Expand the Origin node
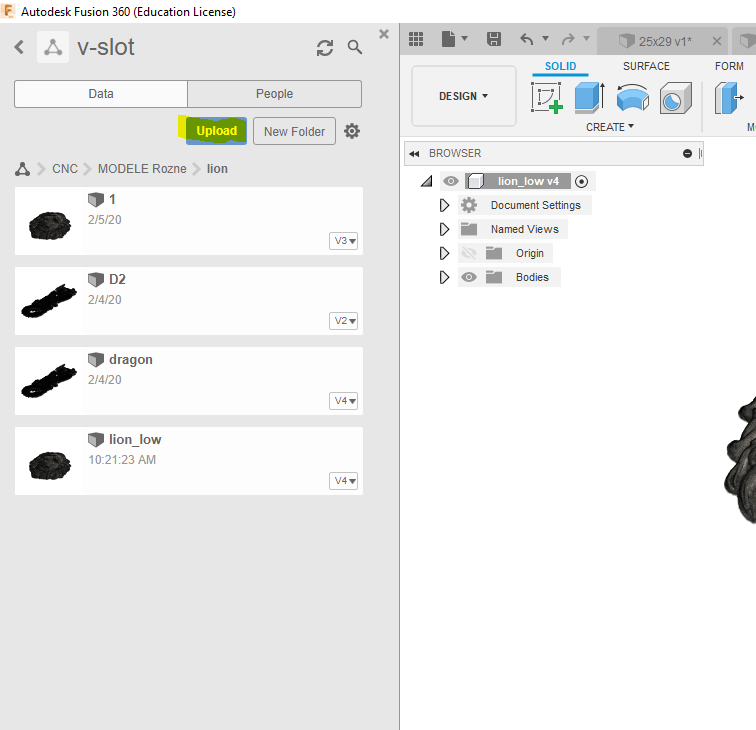Screen dimensions: 756x730 click(x=445, y=253)
